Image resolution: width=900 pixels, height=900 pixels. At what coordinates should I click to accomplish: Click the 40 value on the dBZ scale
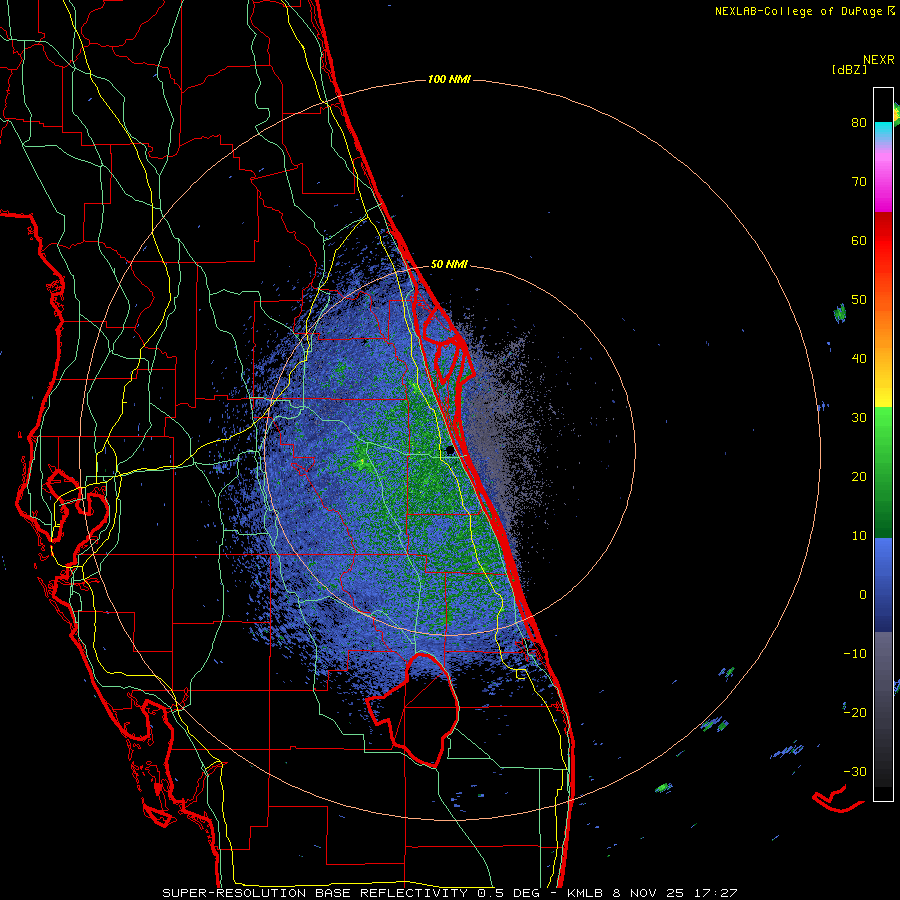point(859,359)
